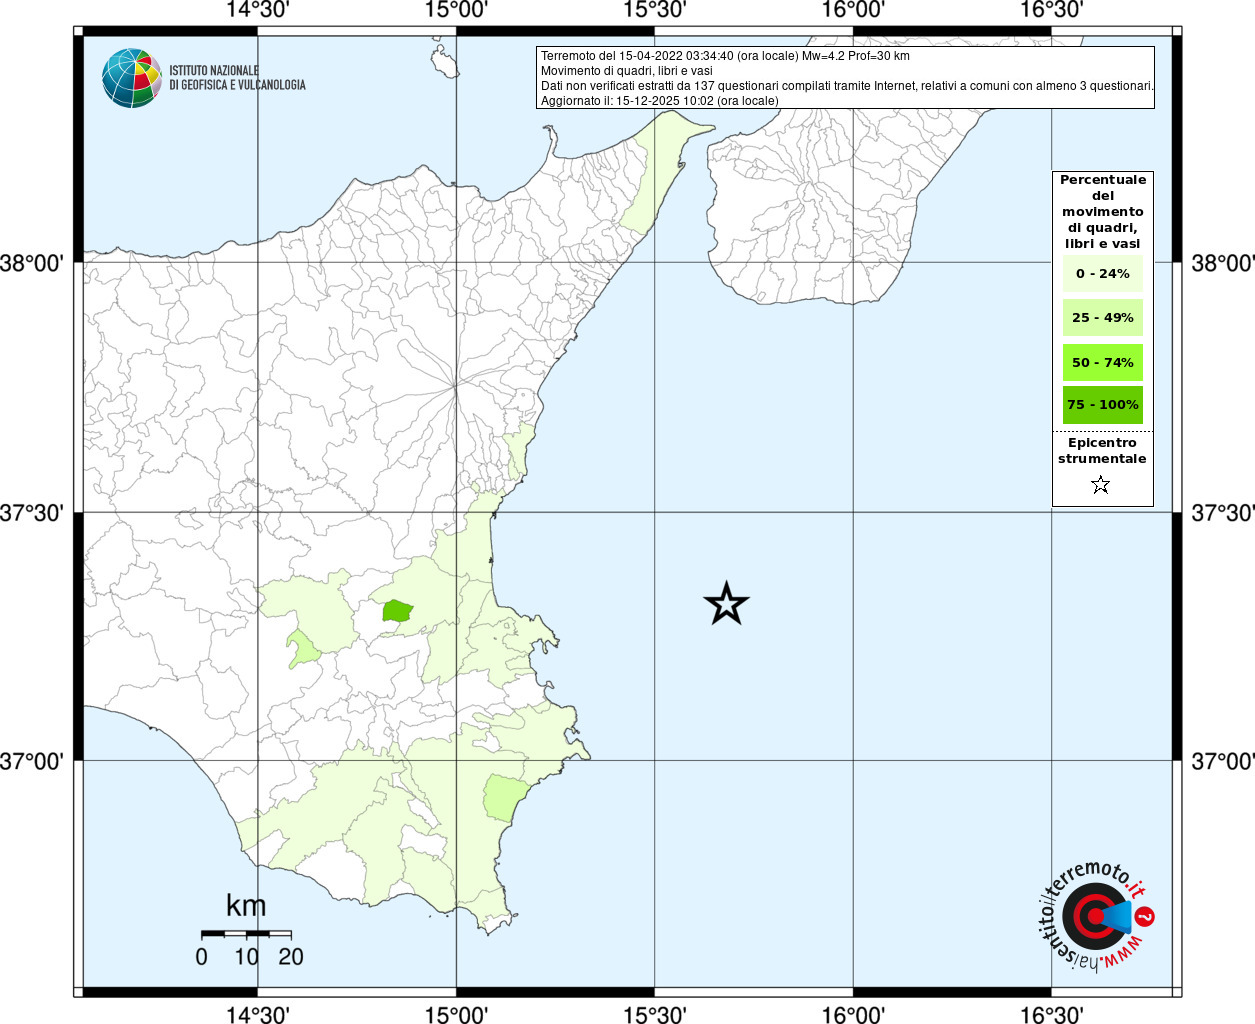Click the top axis label 15°30'
The height and width of the screenshot is (1024, 1255).
654,10
